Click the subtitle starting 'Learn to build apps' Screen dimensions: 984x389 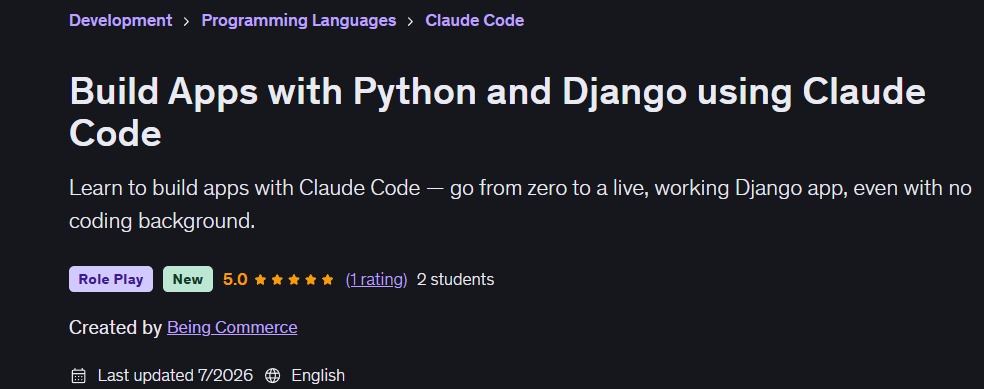click(520, 204)
